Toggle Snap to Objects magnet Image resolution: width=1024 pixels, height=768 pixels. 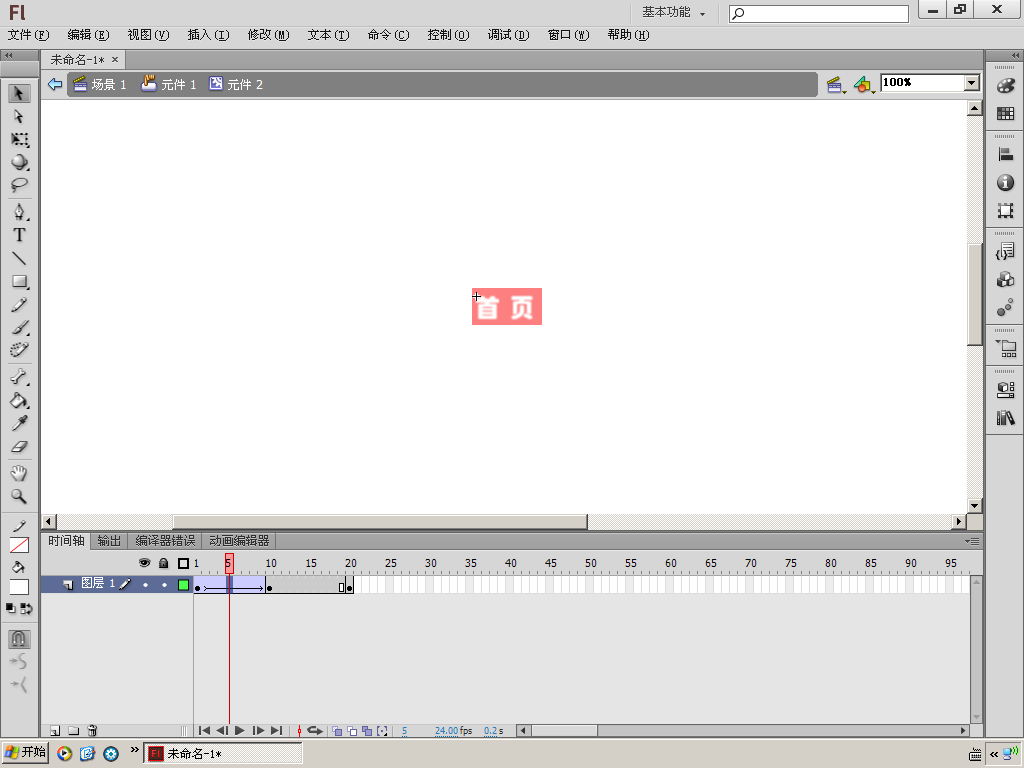click(x=19, y=639)
